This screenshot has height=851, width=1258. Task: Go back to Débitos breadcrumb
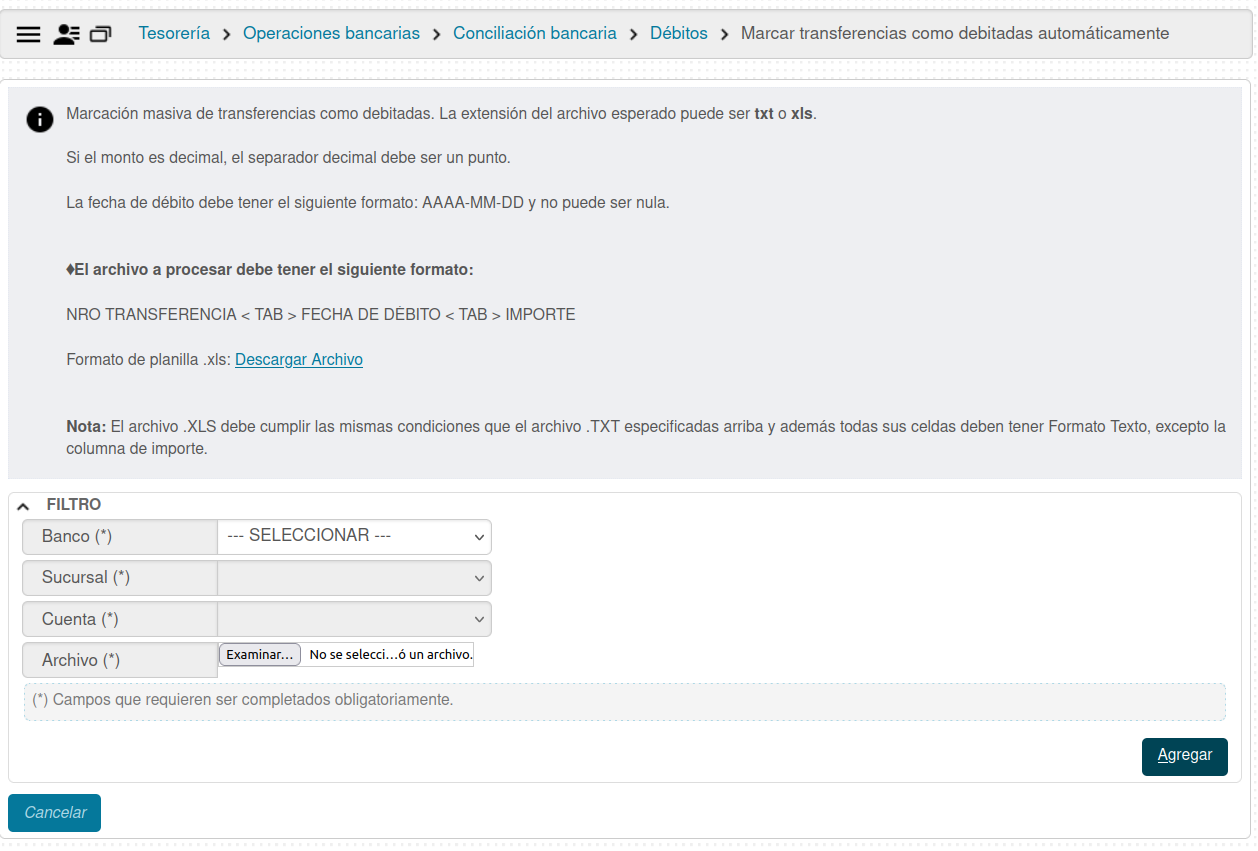click(x=678, y=34)
